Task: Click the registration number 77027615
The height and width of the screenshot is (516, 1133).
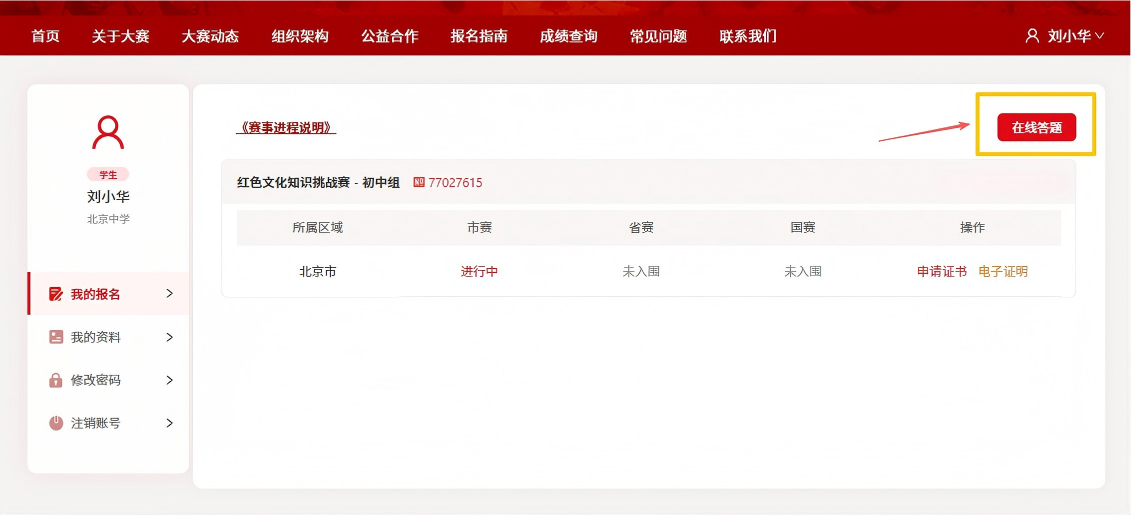Action: pos(455,183)
